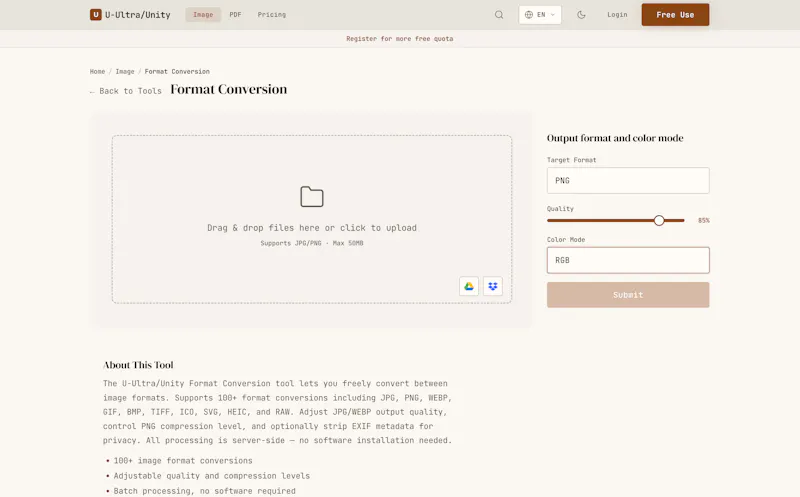Click Back to Tools link
Viewport: 800px width, 497px height.
tap(126, 91)
